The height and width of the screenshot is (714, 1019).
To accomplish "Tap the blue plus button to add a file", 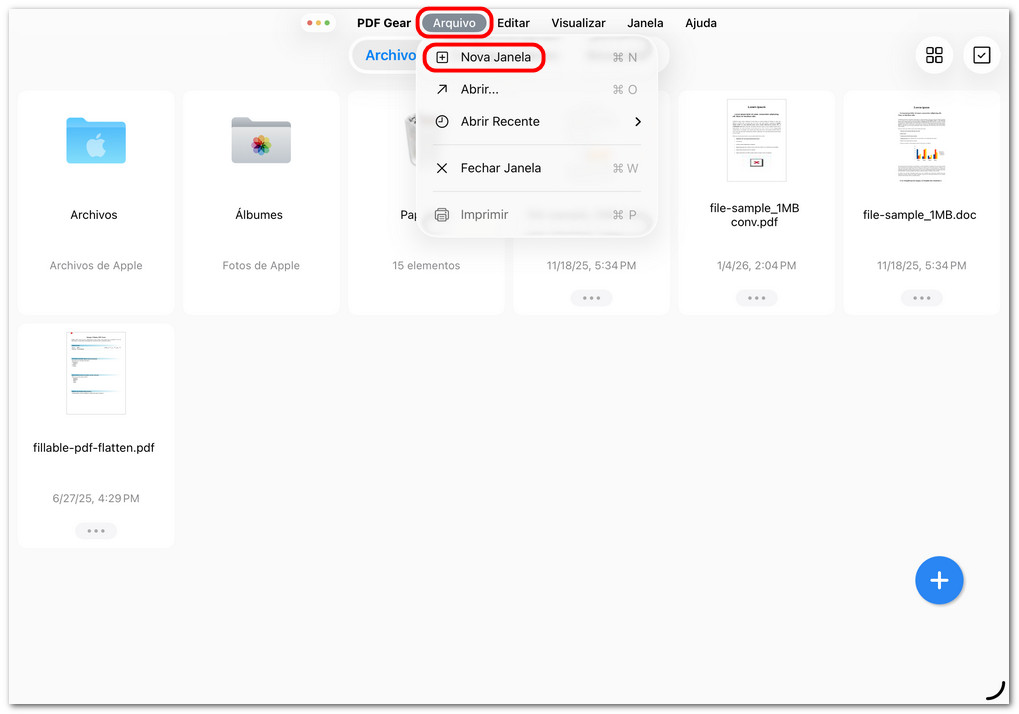I will [x=939, y=580].
